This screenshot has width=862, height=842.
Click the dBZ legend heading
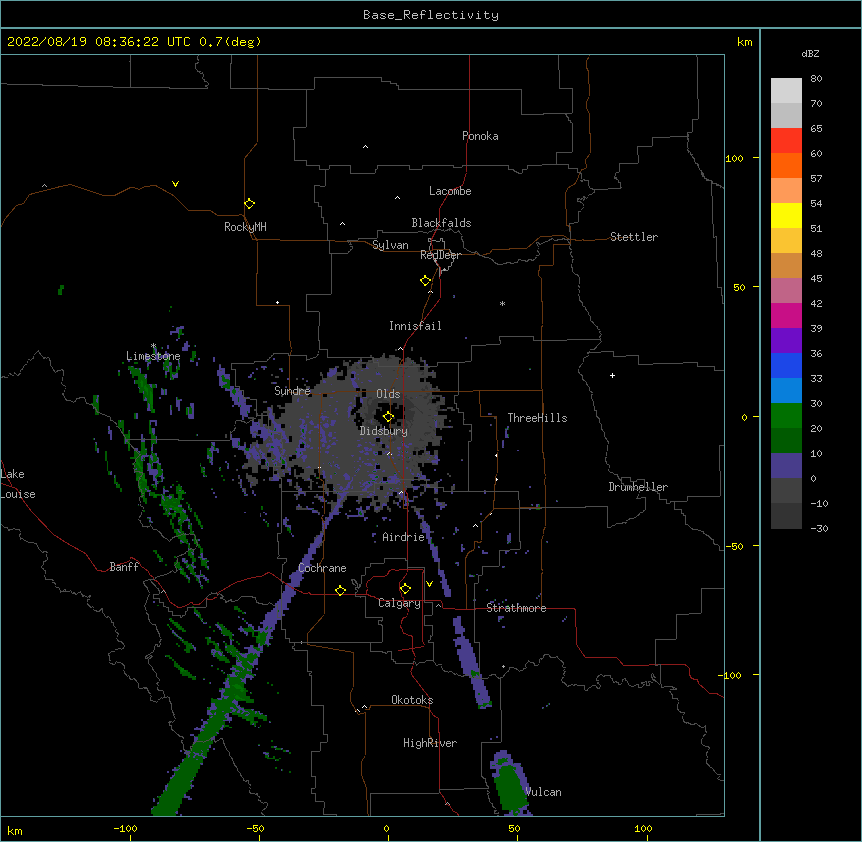click(810, 53)
